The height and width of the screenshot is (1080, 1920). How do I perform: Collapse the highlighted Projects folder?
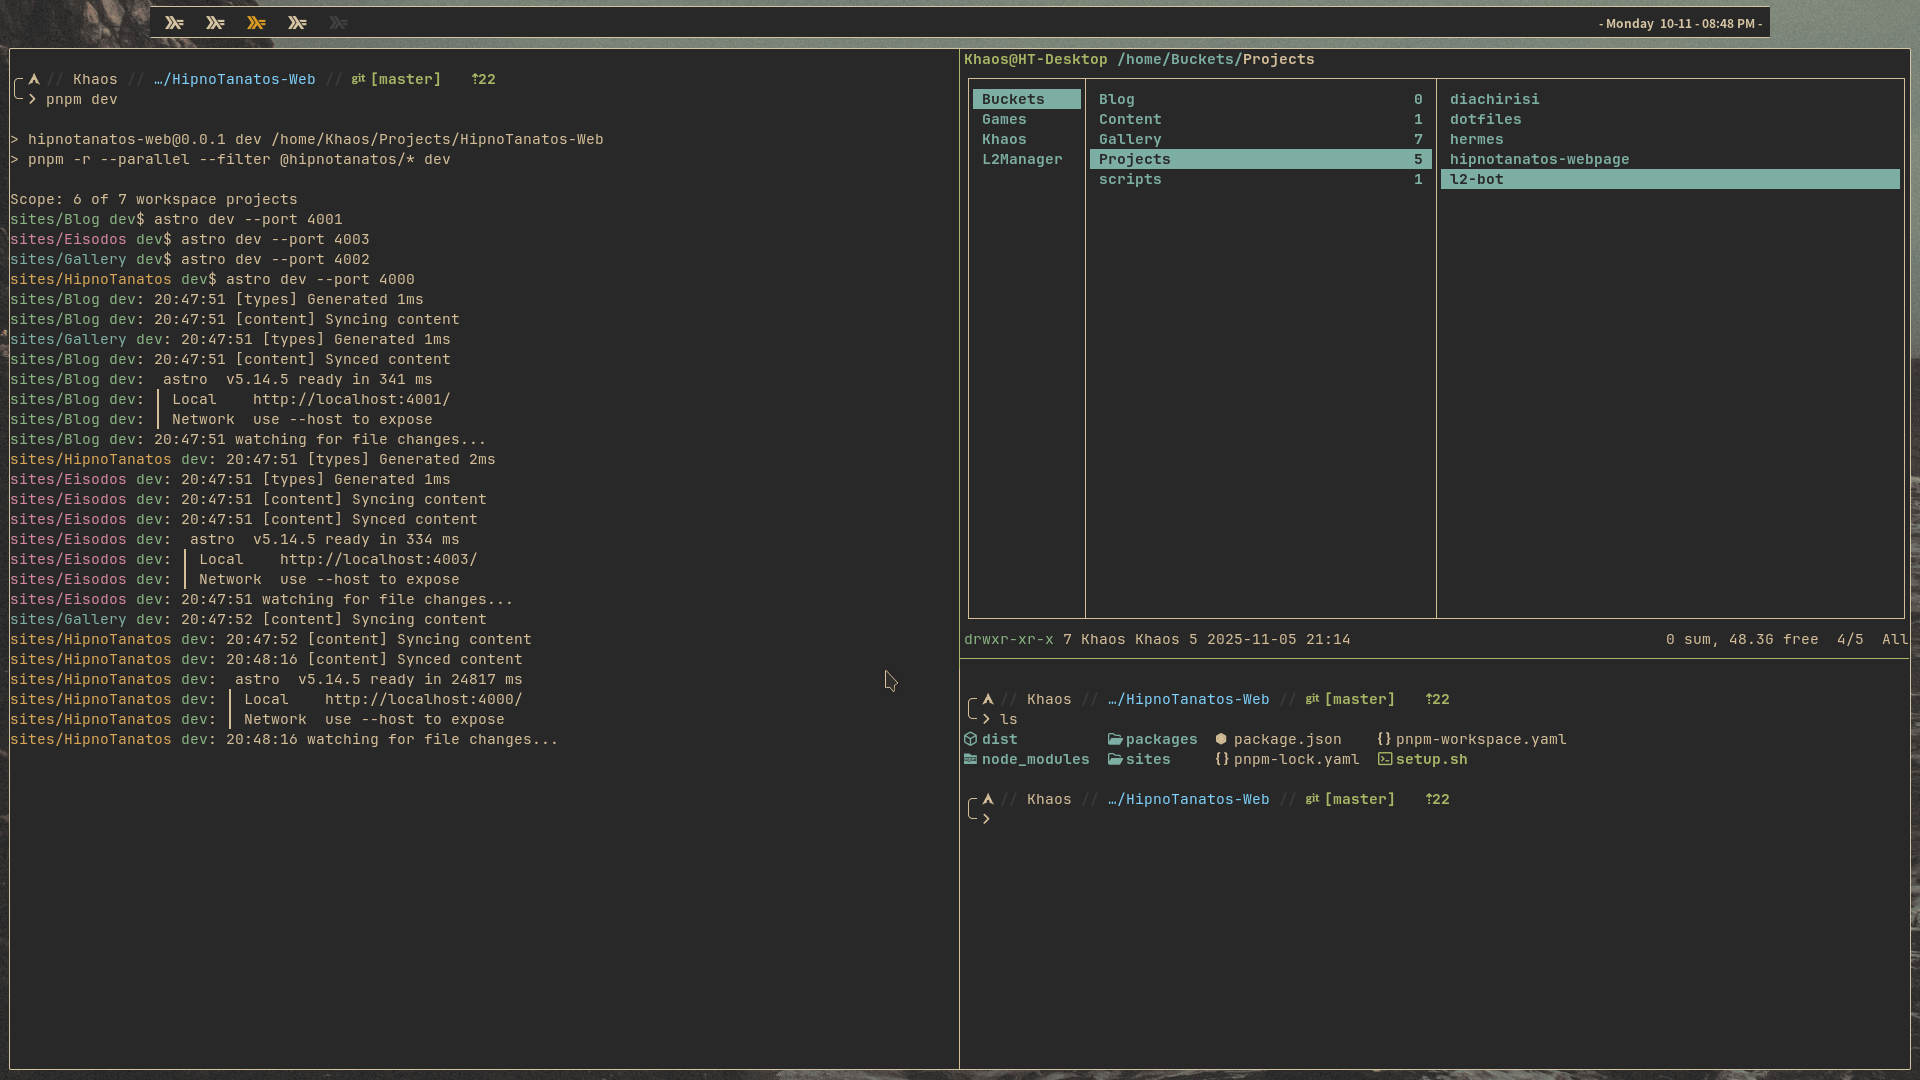[1134, 159]
